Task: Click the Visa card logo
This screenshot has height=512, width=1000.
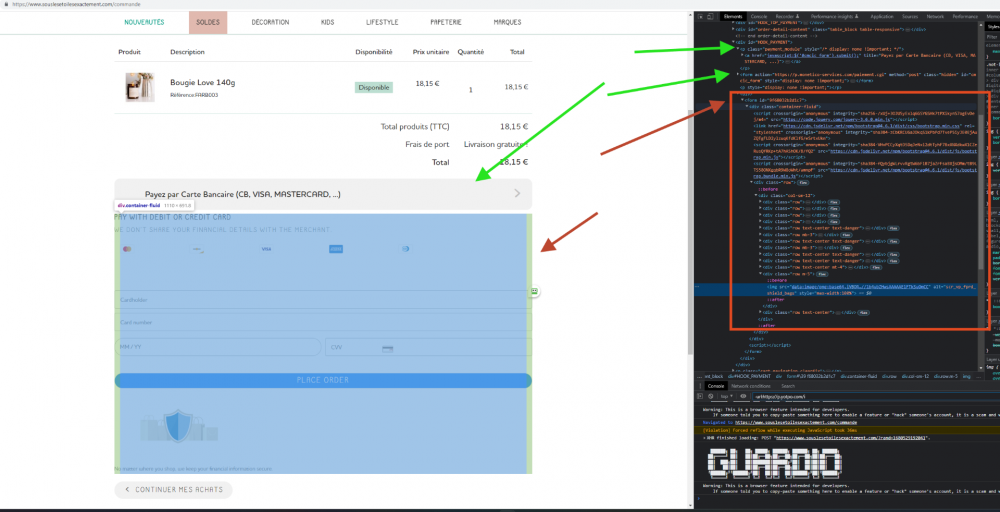Action: pos(267,249)
